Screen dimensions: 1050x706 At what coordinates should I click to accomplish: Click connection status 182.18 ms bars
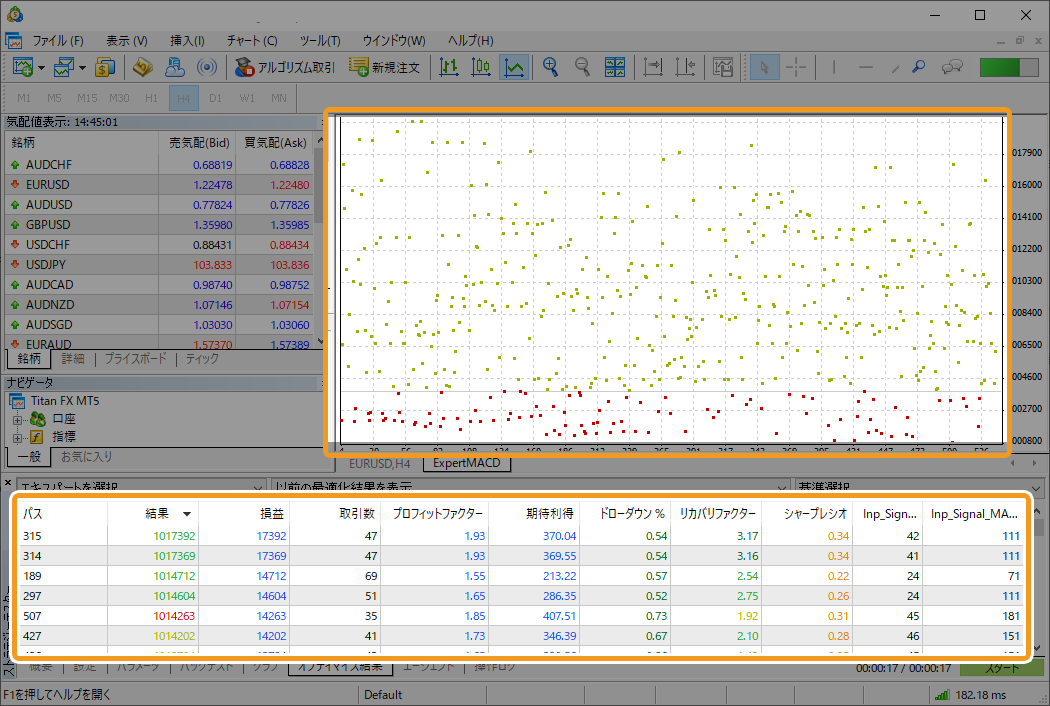click(x=942, y=695)
